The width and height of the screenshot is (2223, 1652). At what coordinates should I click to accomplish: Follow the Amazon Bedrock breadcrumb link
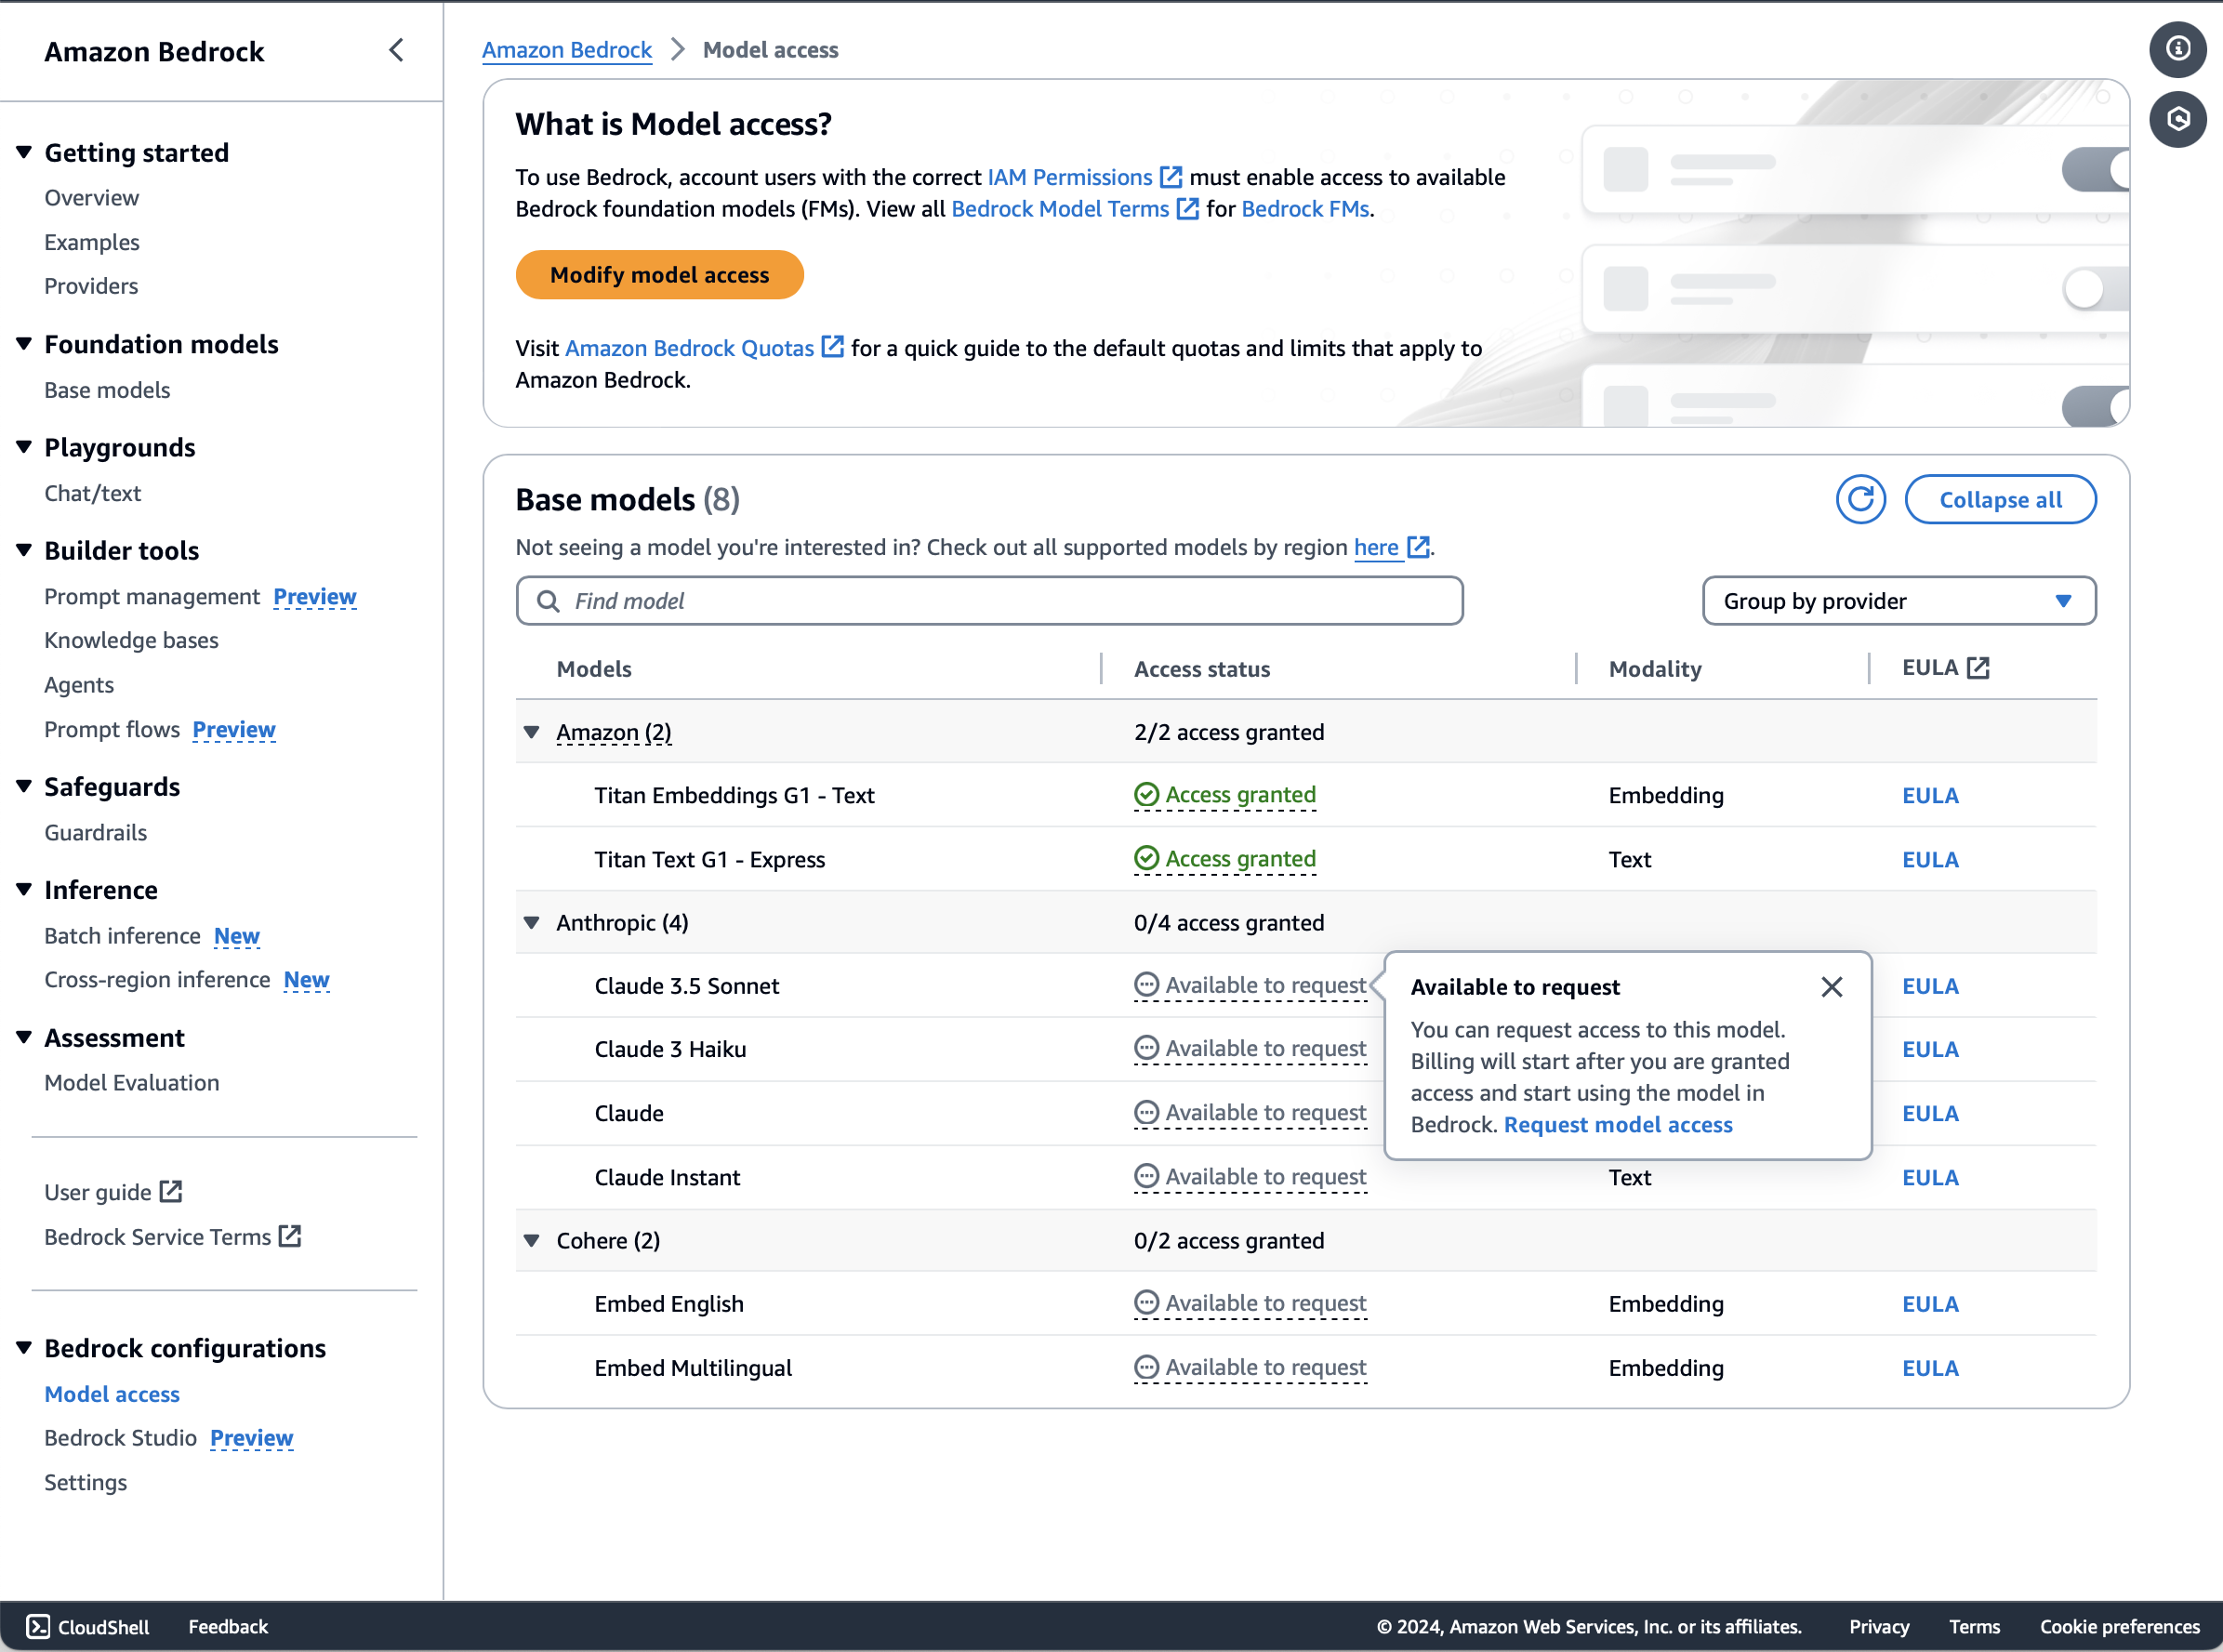point(567,50)
